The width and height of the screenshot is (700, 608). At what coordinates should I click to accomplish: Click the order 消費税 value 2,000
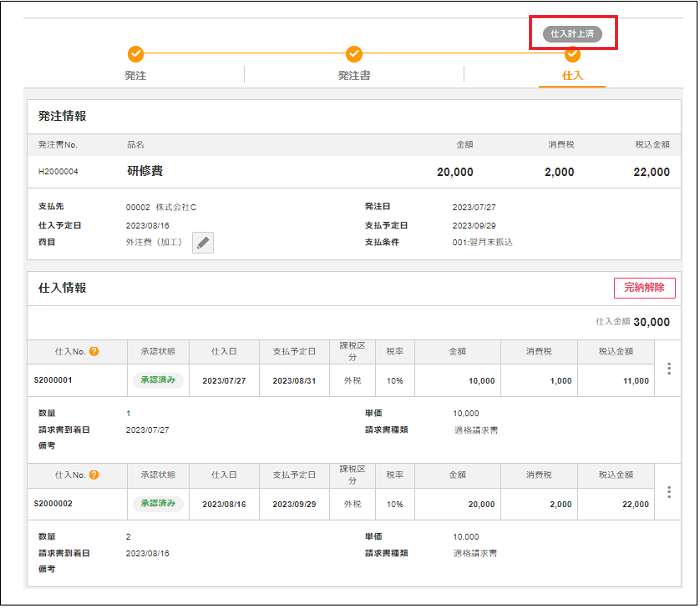(x=559, y=172)
